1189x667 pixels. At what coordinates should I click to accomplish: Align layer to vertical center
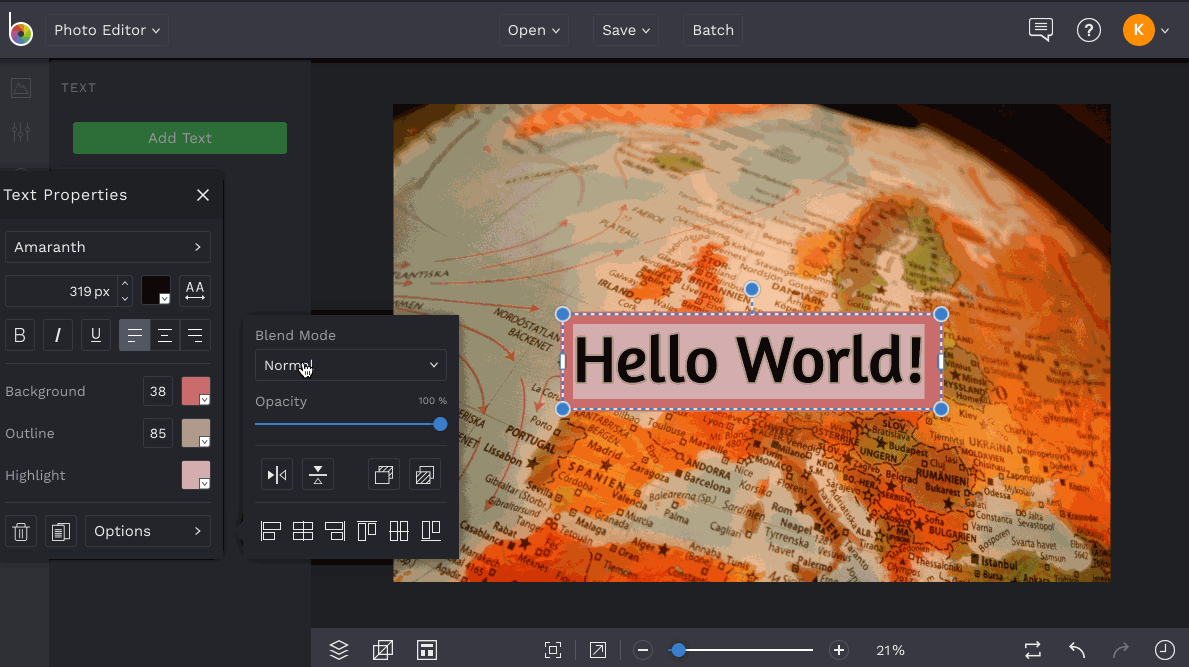(399, 531)
